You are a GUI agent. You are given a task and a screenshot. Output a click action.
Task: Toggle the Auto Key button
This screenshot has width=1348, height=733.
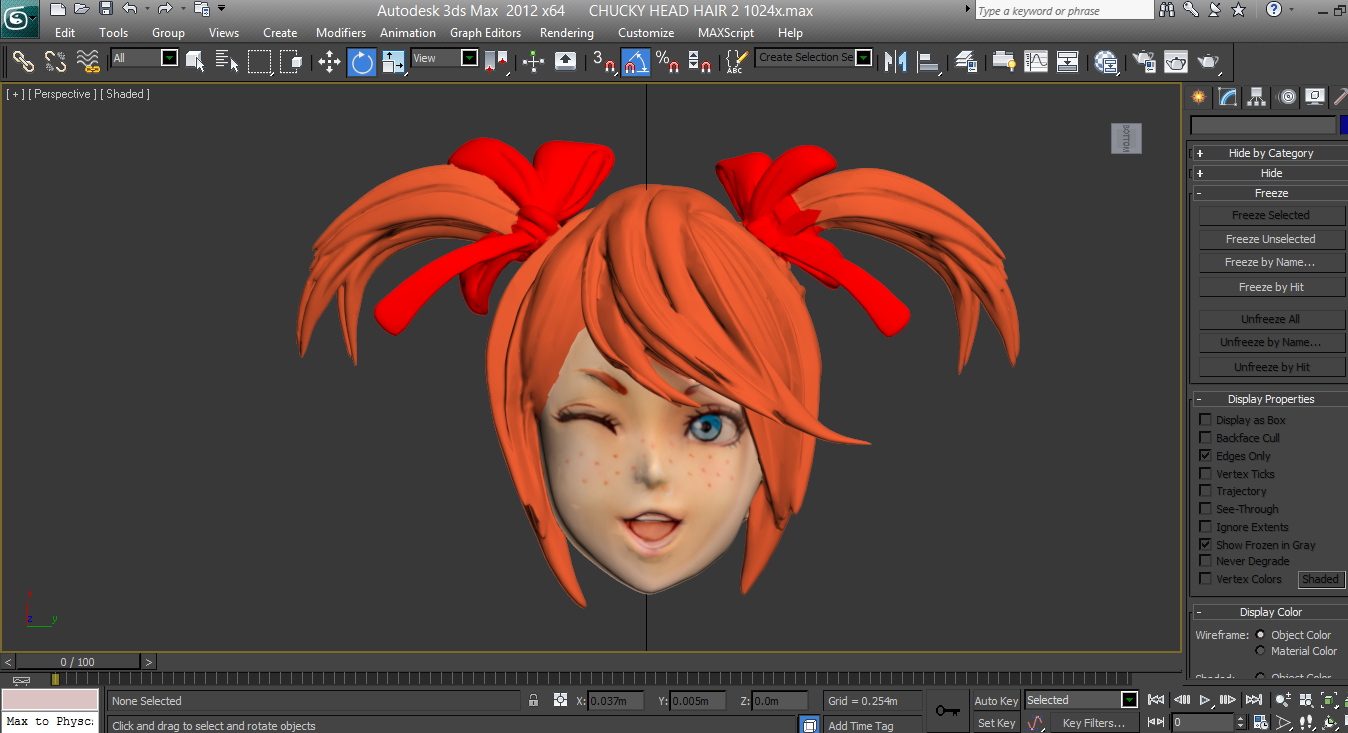pos(996,701)
